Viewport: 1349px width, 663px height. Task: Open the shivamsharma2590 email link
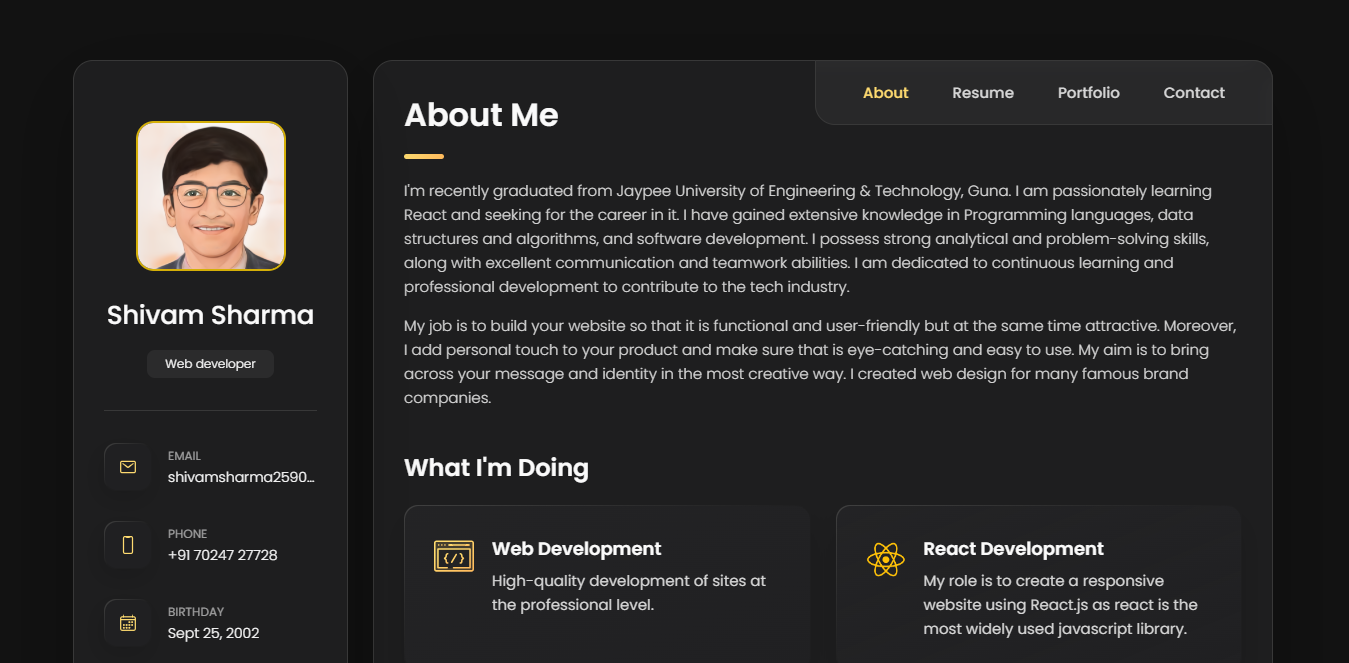pos(242,477)
